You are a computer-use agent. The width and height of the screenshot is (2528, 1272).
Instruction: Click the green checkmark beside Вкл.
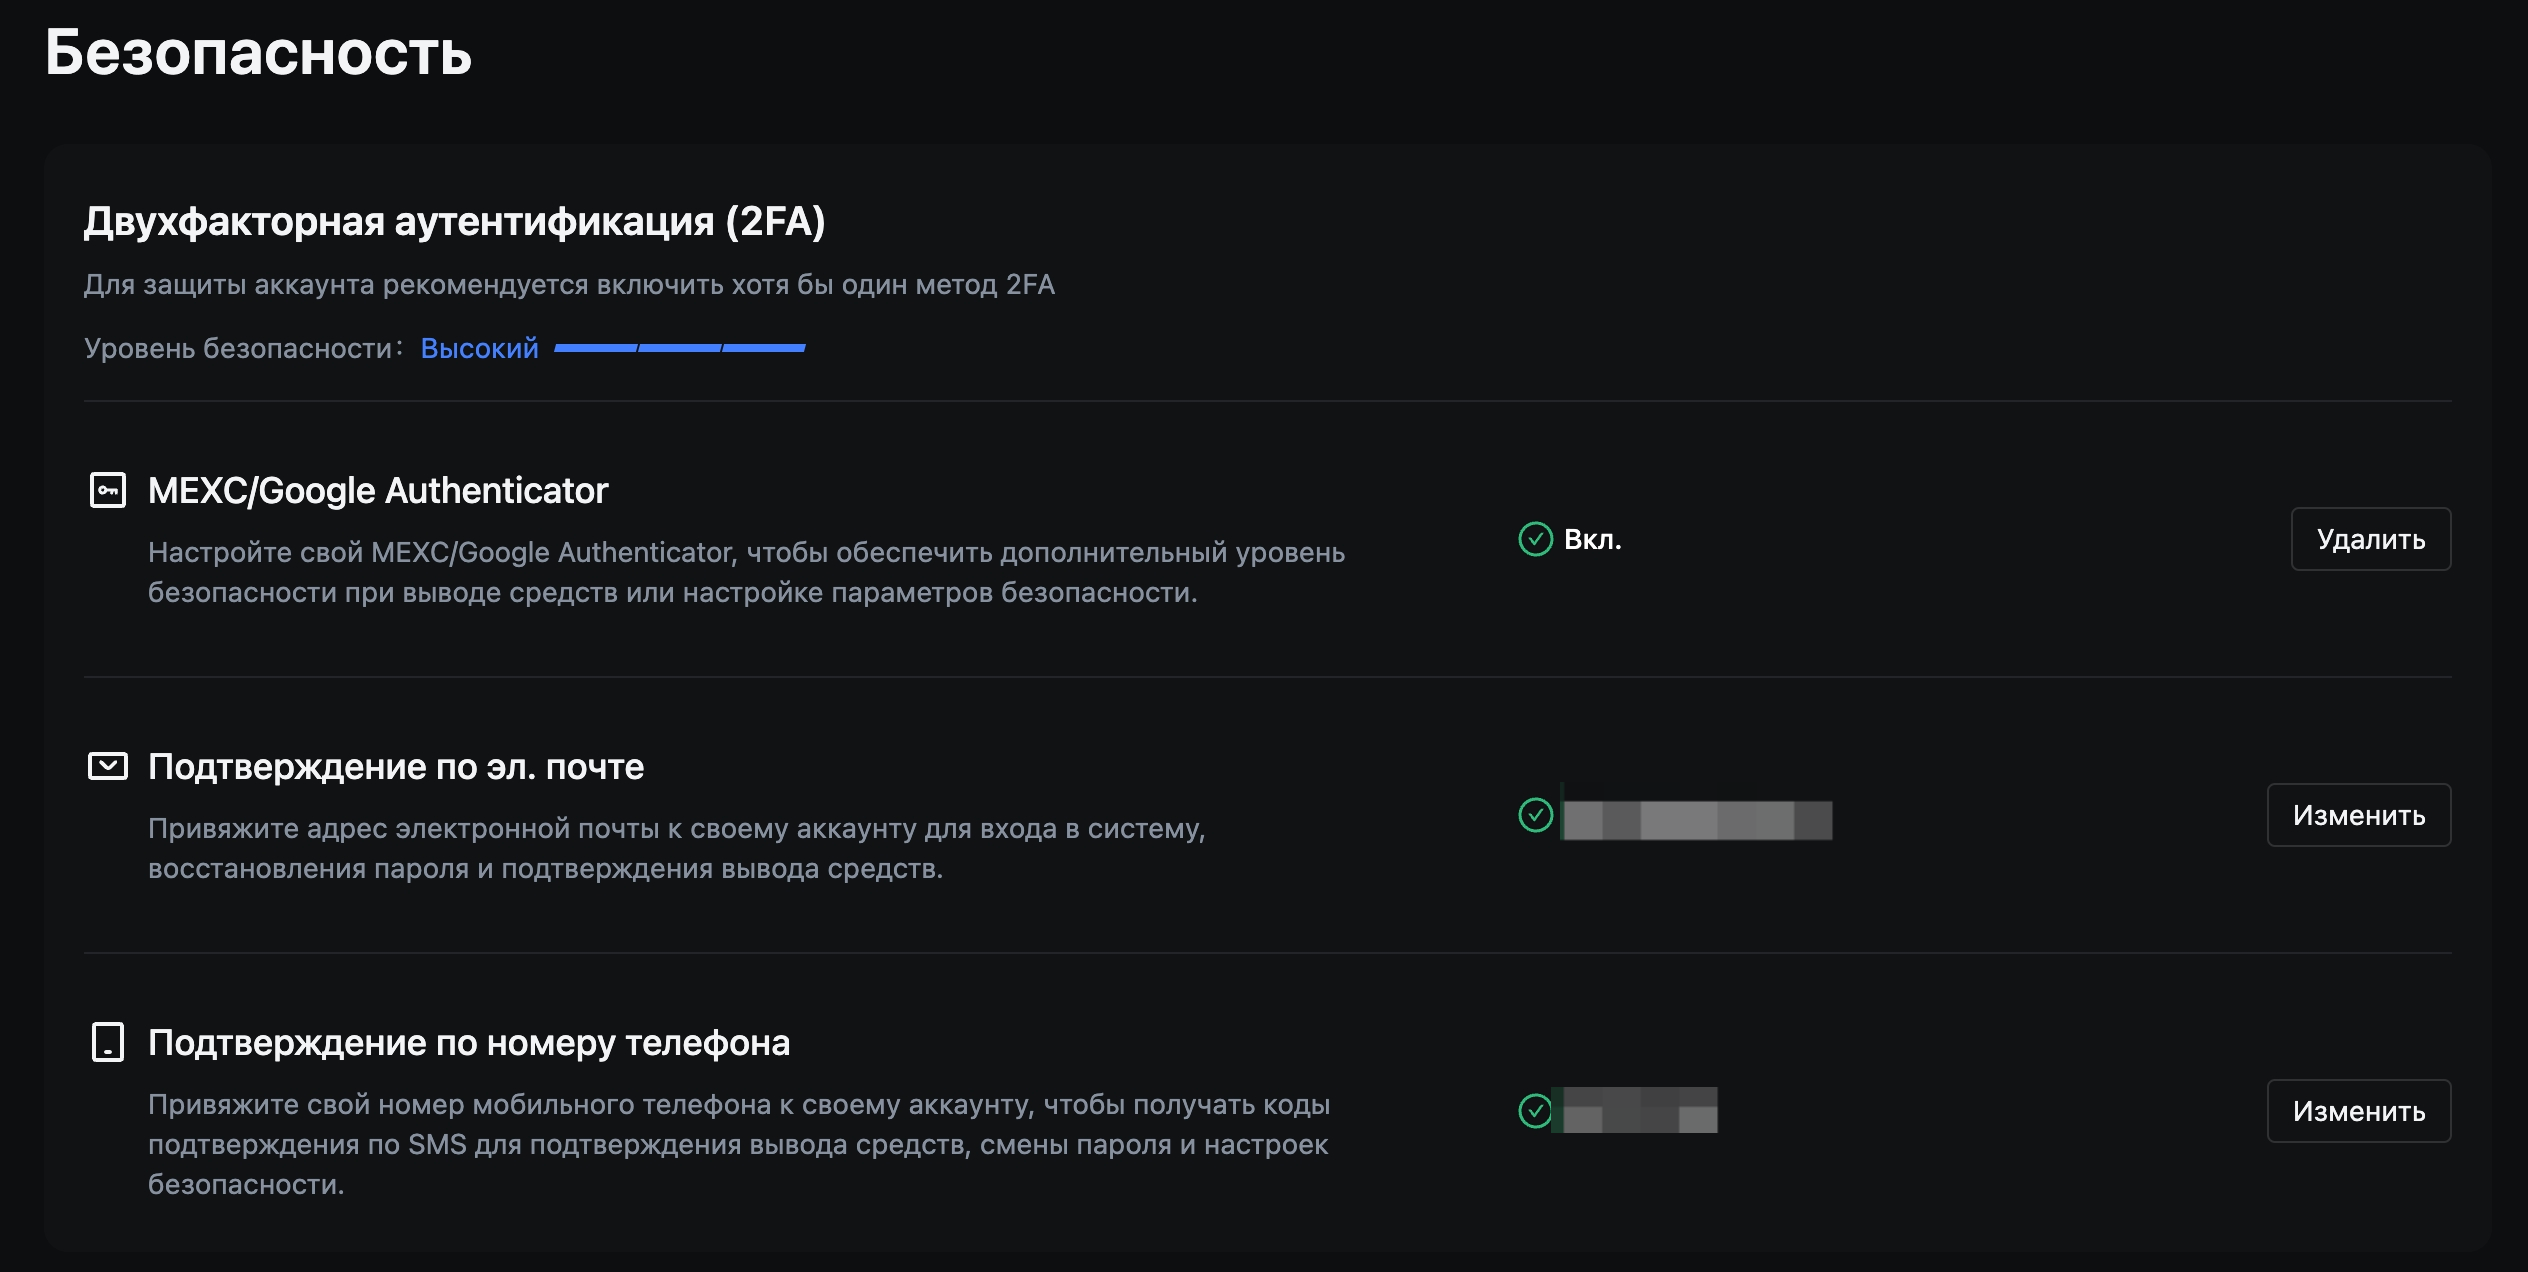click(x=1535, y=539)
